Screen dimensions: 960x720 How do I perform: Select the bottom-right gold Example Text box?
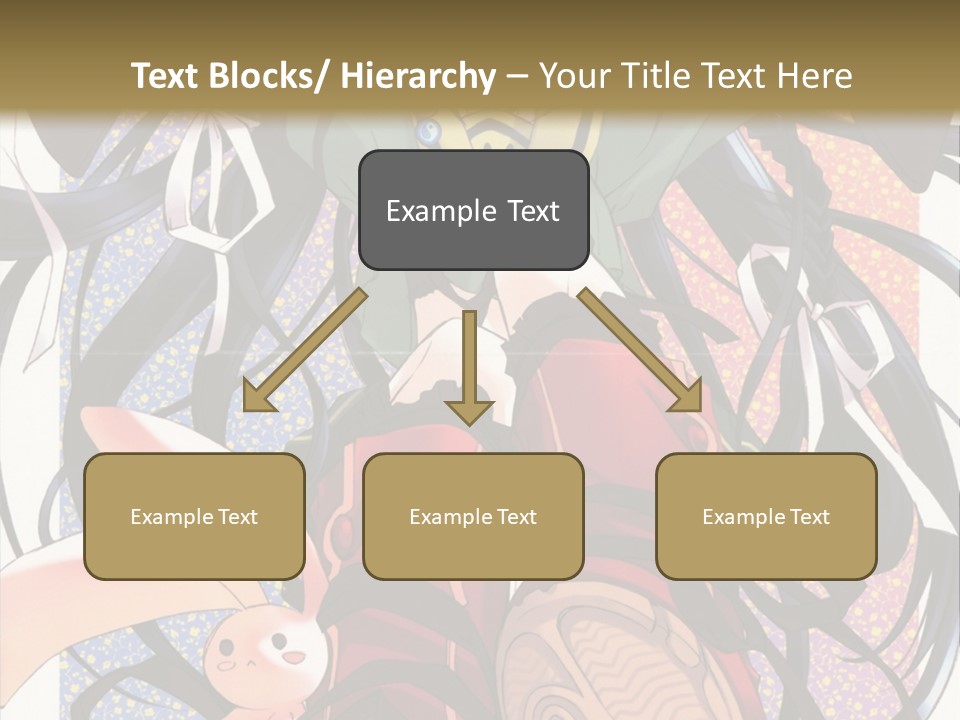tap(766, 516)
